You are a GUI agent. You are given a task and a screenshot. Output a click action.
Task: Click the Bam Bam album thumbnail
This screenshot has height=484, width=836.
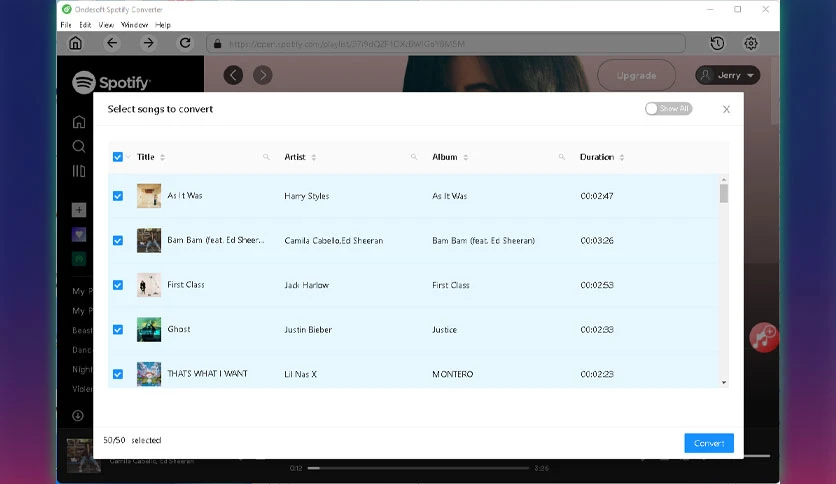tap(149, 240)
